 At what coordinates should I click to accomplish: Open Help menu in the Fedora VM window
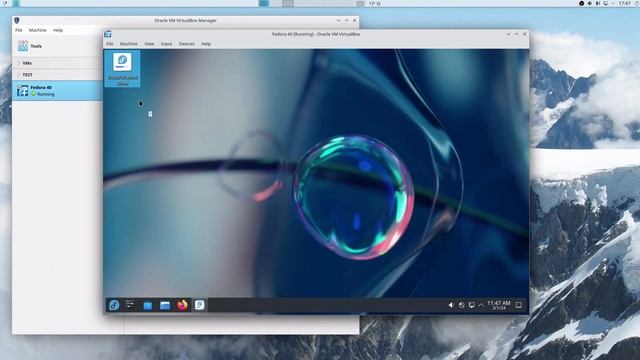pos(206,44)
